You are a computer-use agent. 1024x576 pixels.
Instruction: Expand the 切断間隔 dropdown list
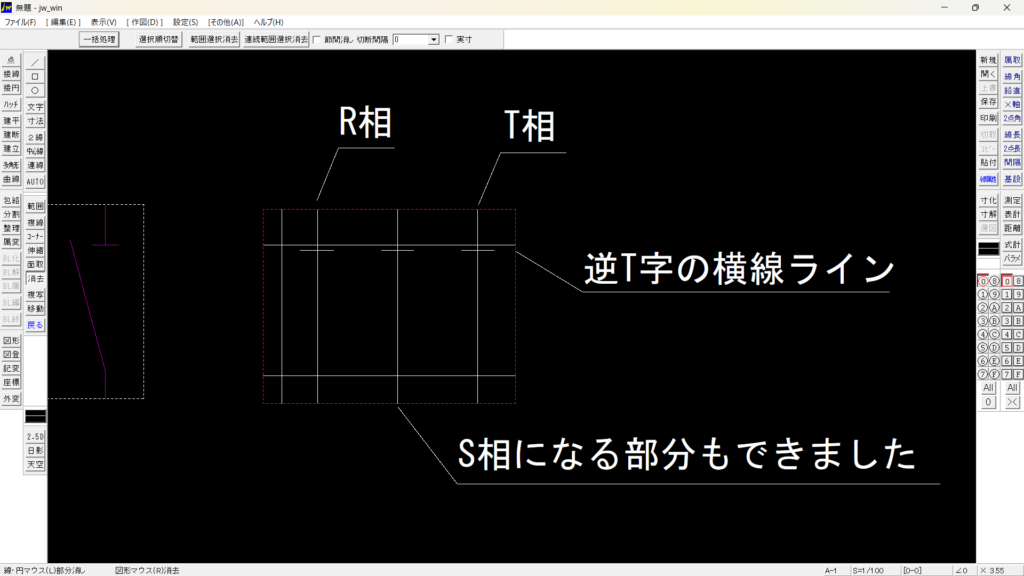pos(433,40)
